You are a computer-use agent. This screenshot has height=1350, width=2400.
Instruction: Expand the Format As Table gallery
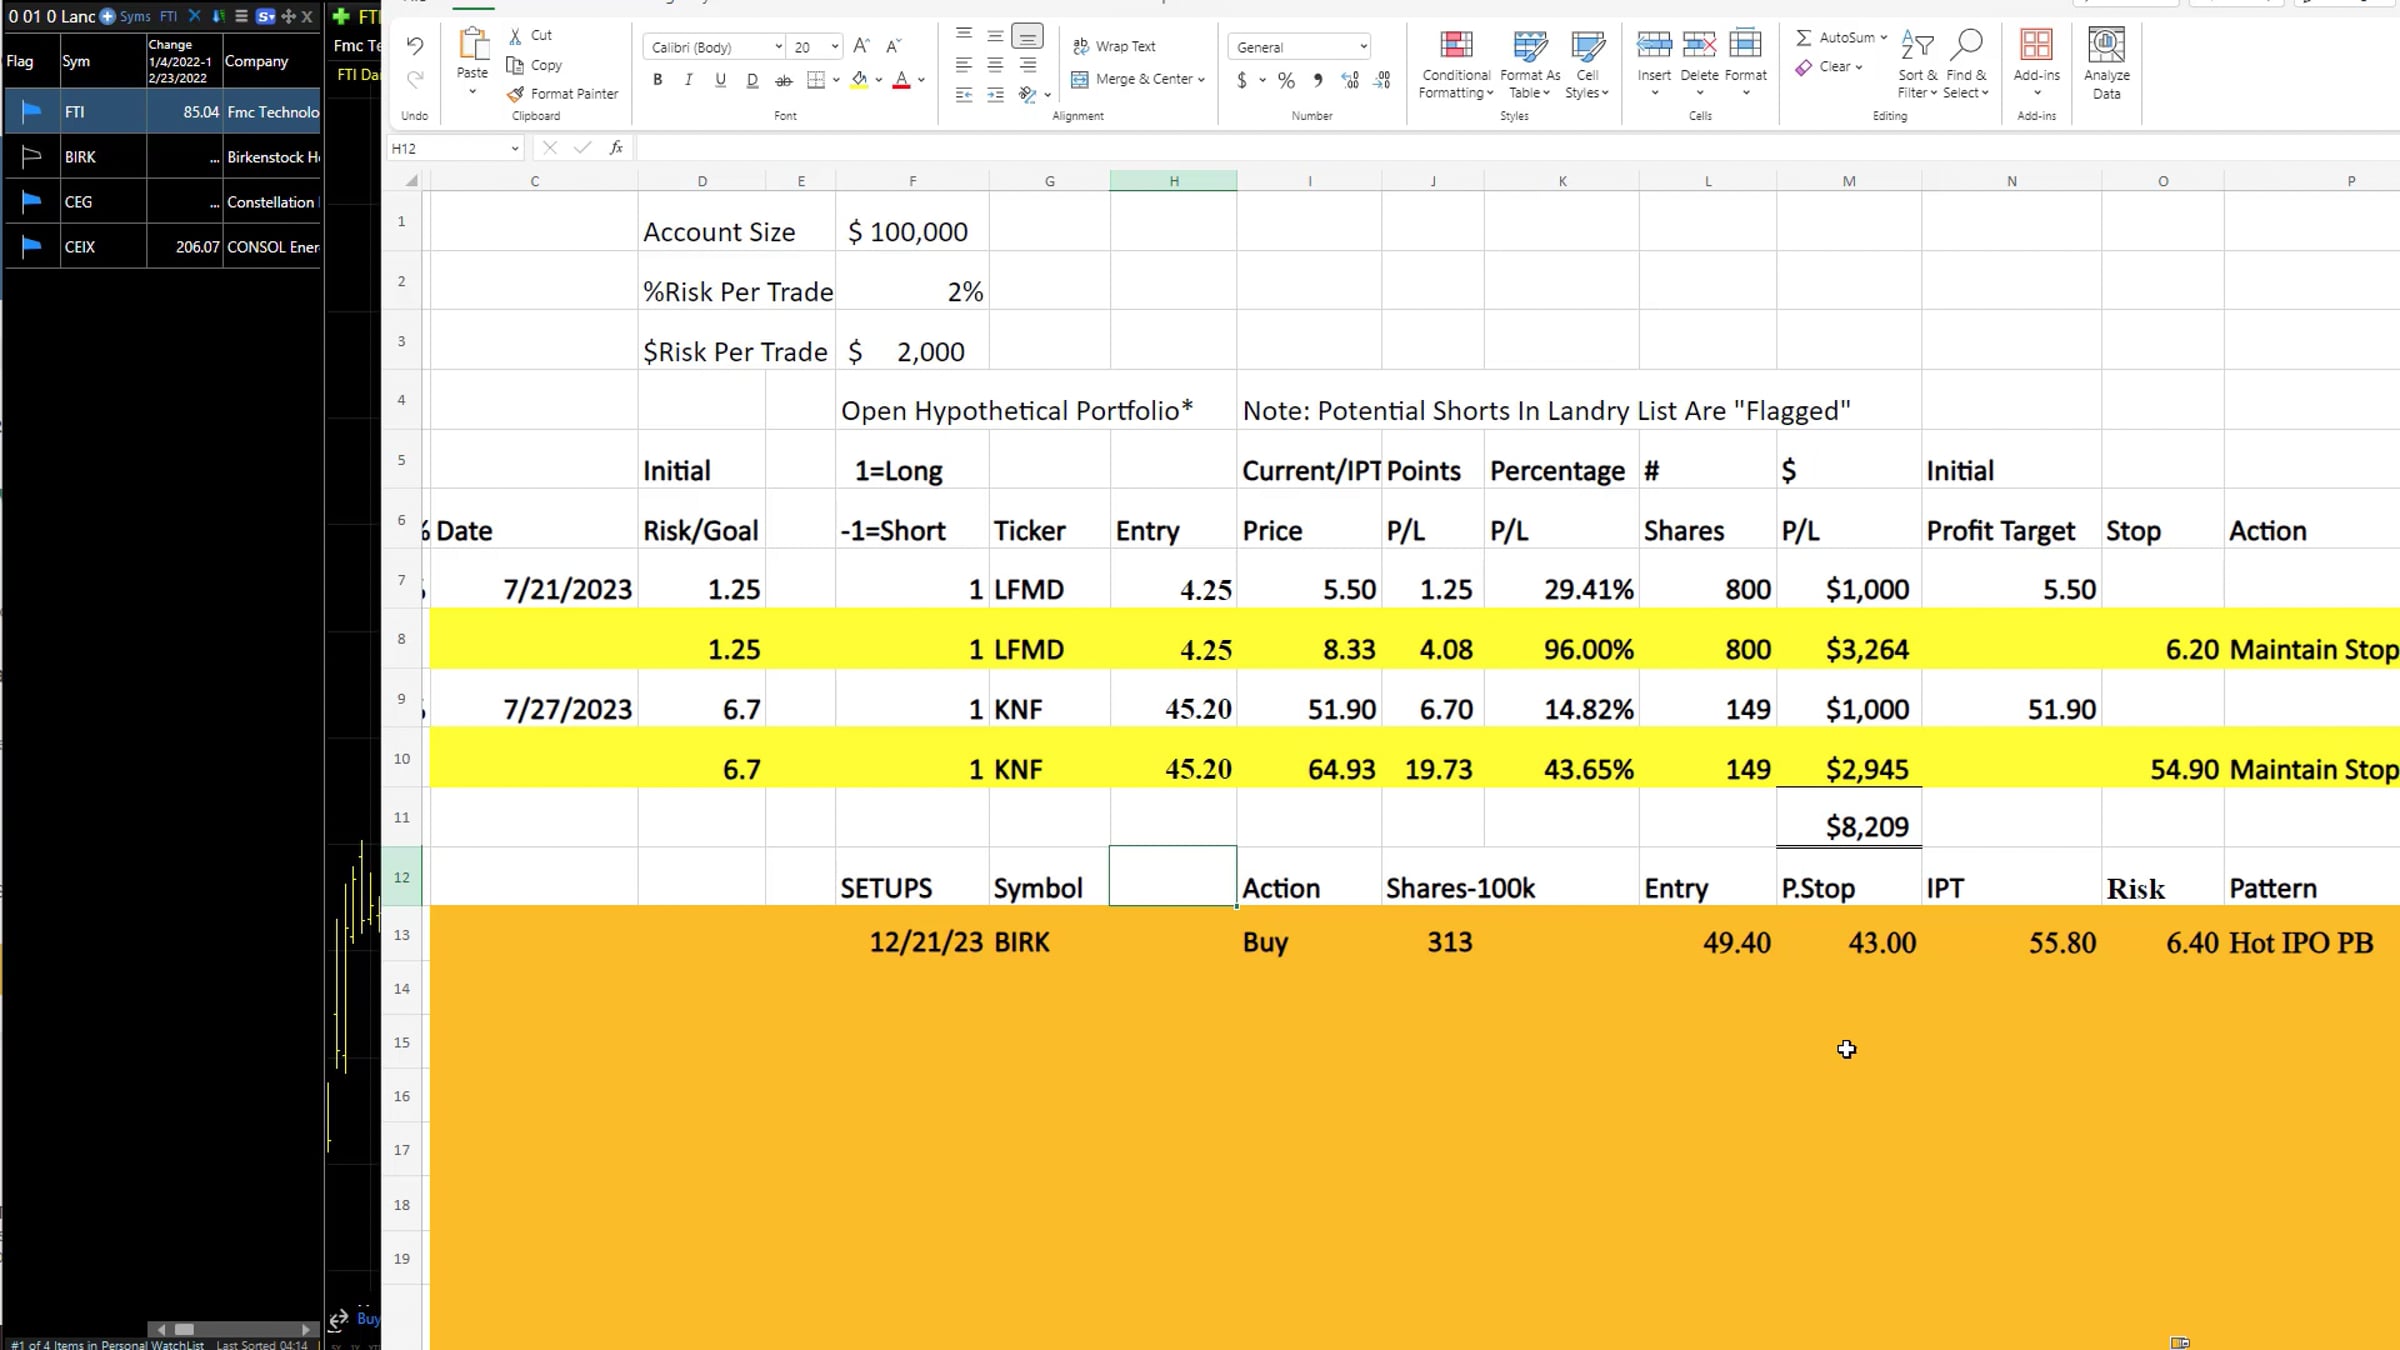pos(1530,64)
